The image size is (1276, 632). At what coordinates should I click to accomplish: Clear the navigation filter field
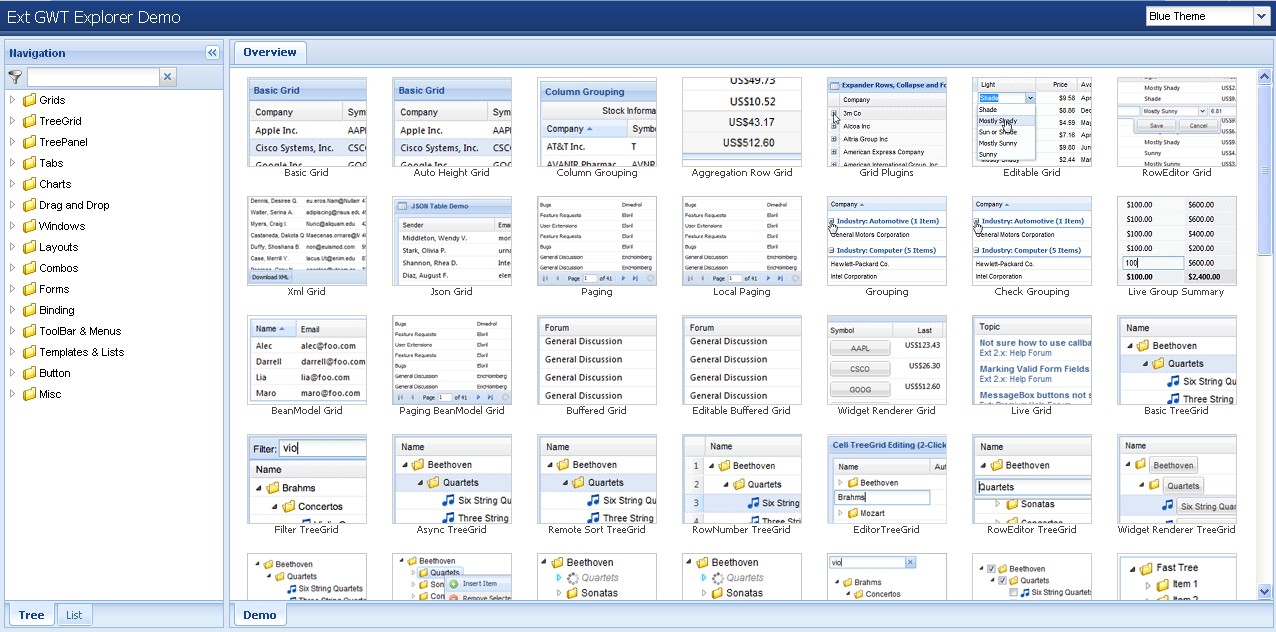pyautogui.click(x=167, y=77)
